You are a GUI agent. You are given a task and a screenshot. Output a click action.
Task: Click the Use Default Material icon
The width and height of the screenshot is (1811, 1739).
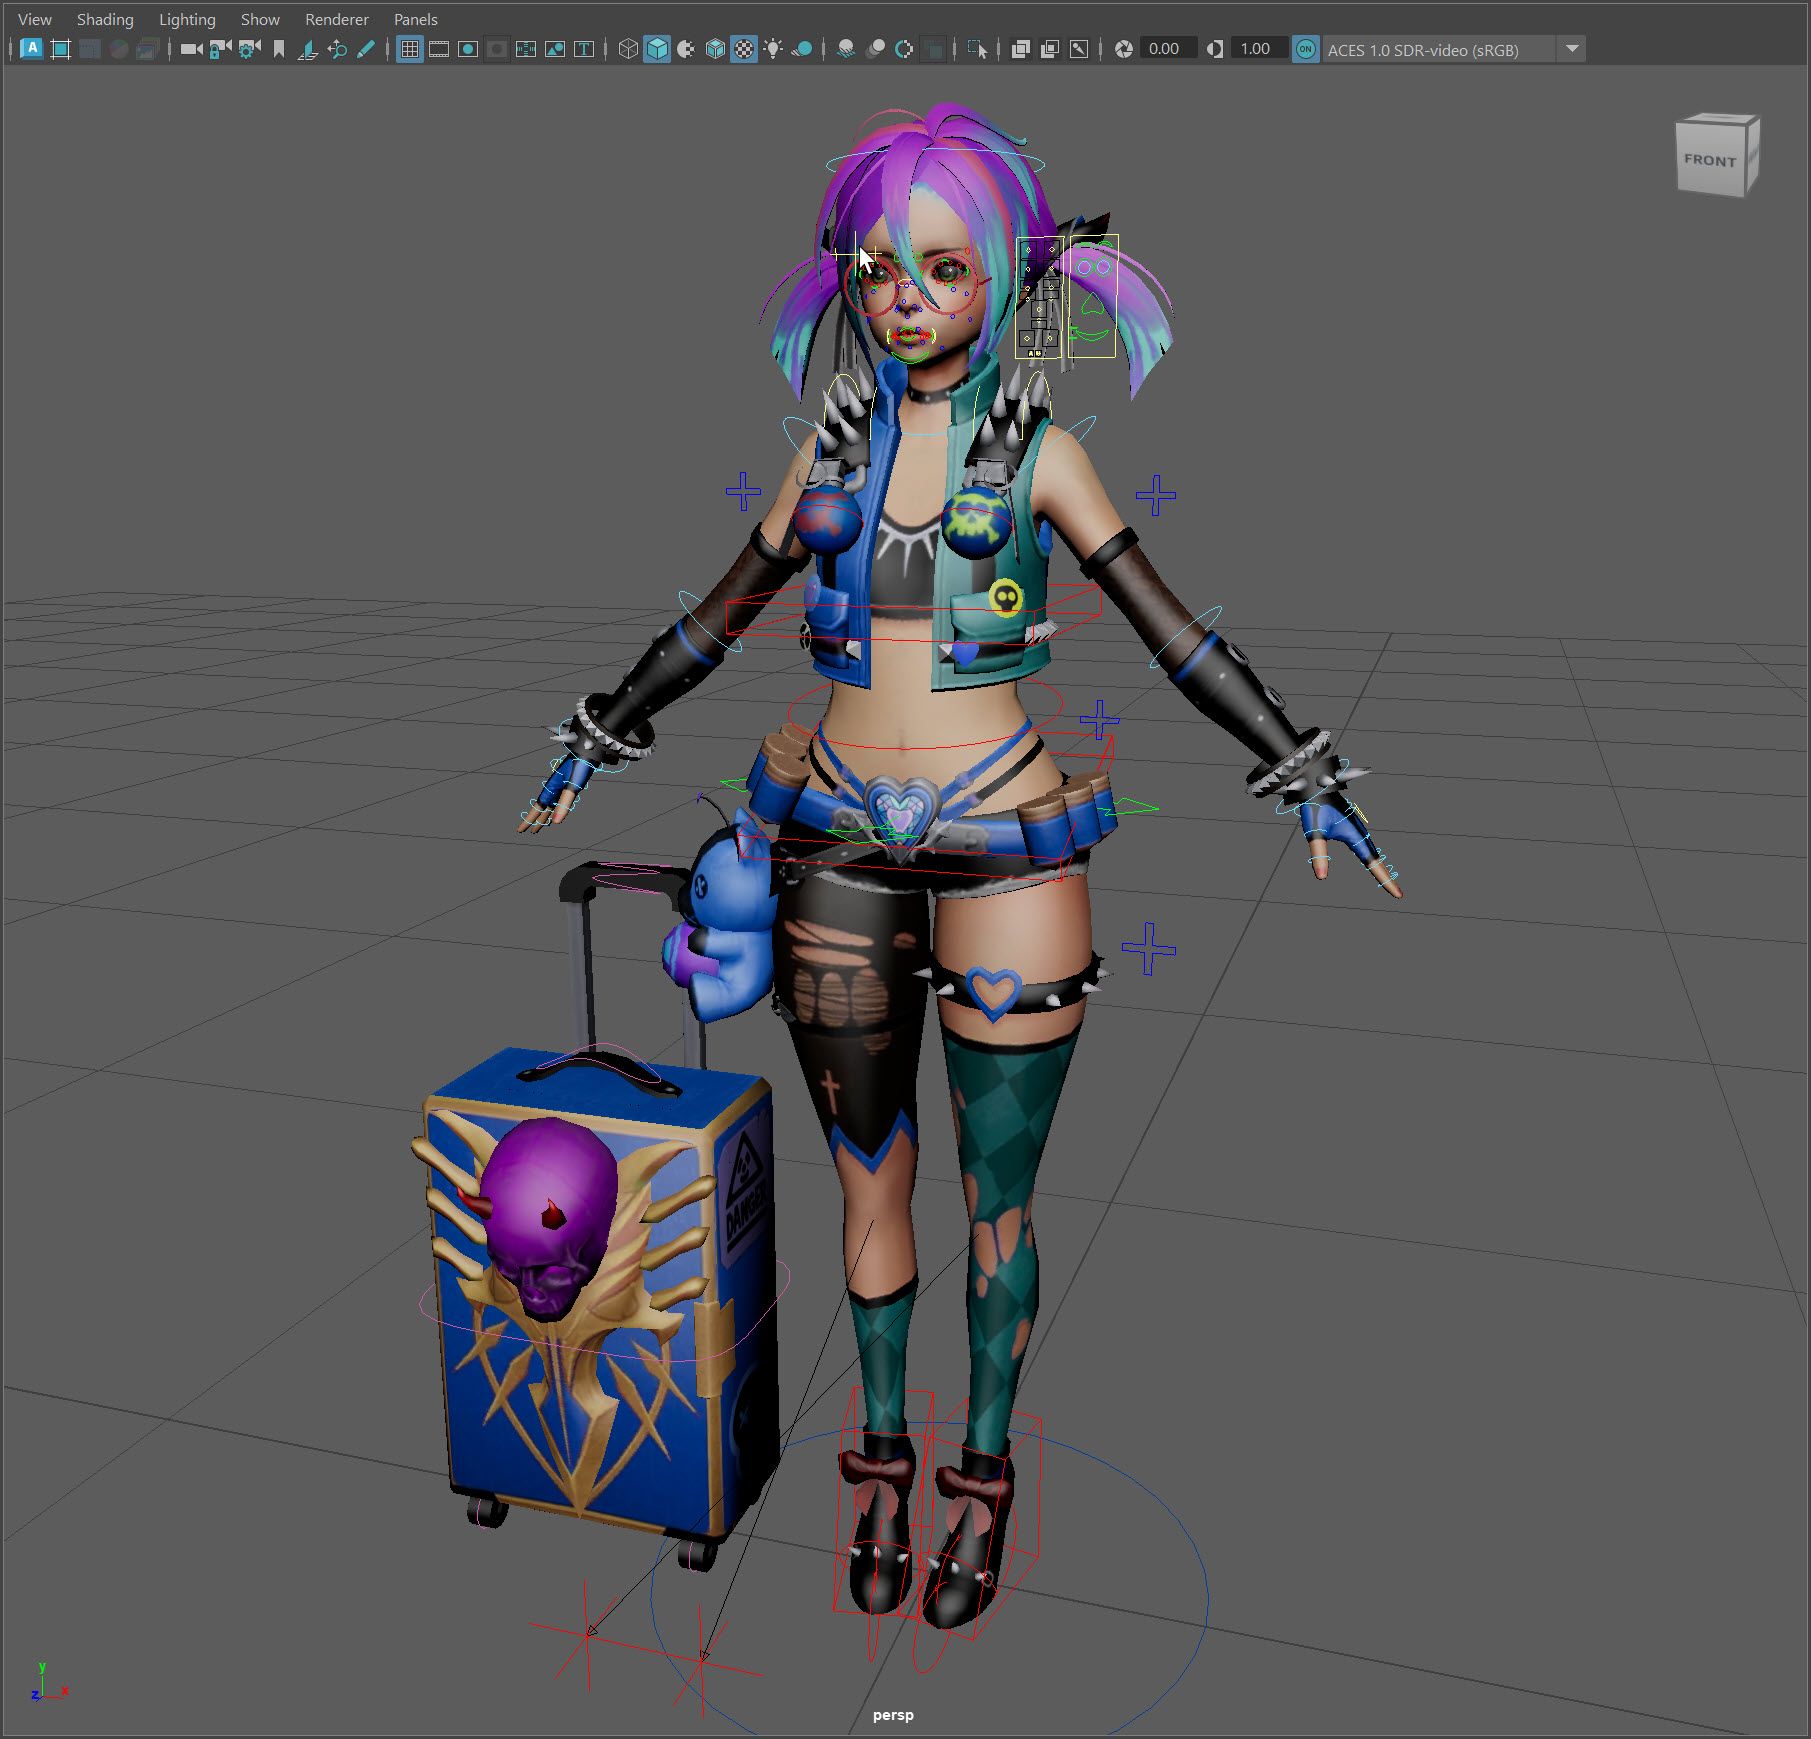coord(686,49)
